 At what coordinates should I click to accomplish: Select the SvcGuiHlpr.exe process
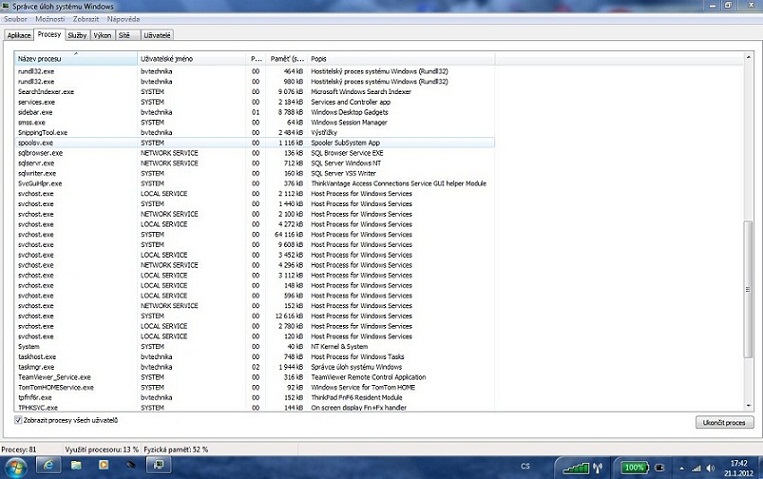tap(255, 184)
